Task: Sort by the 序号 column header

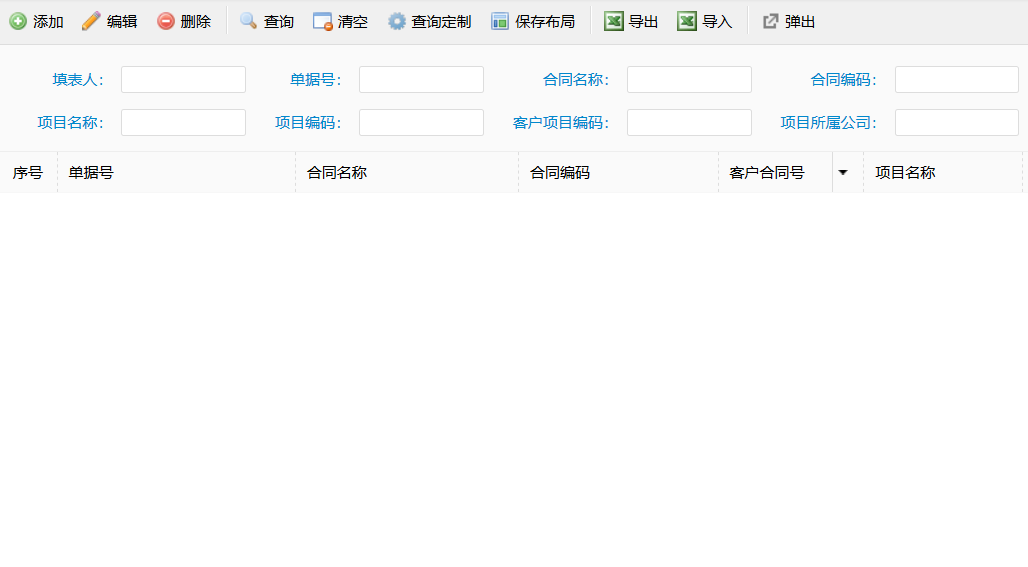Action: [x=28, y=173]
